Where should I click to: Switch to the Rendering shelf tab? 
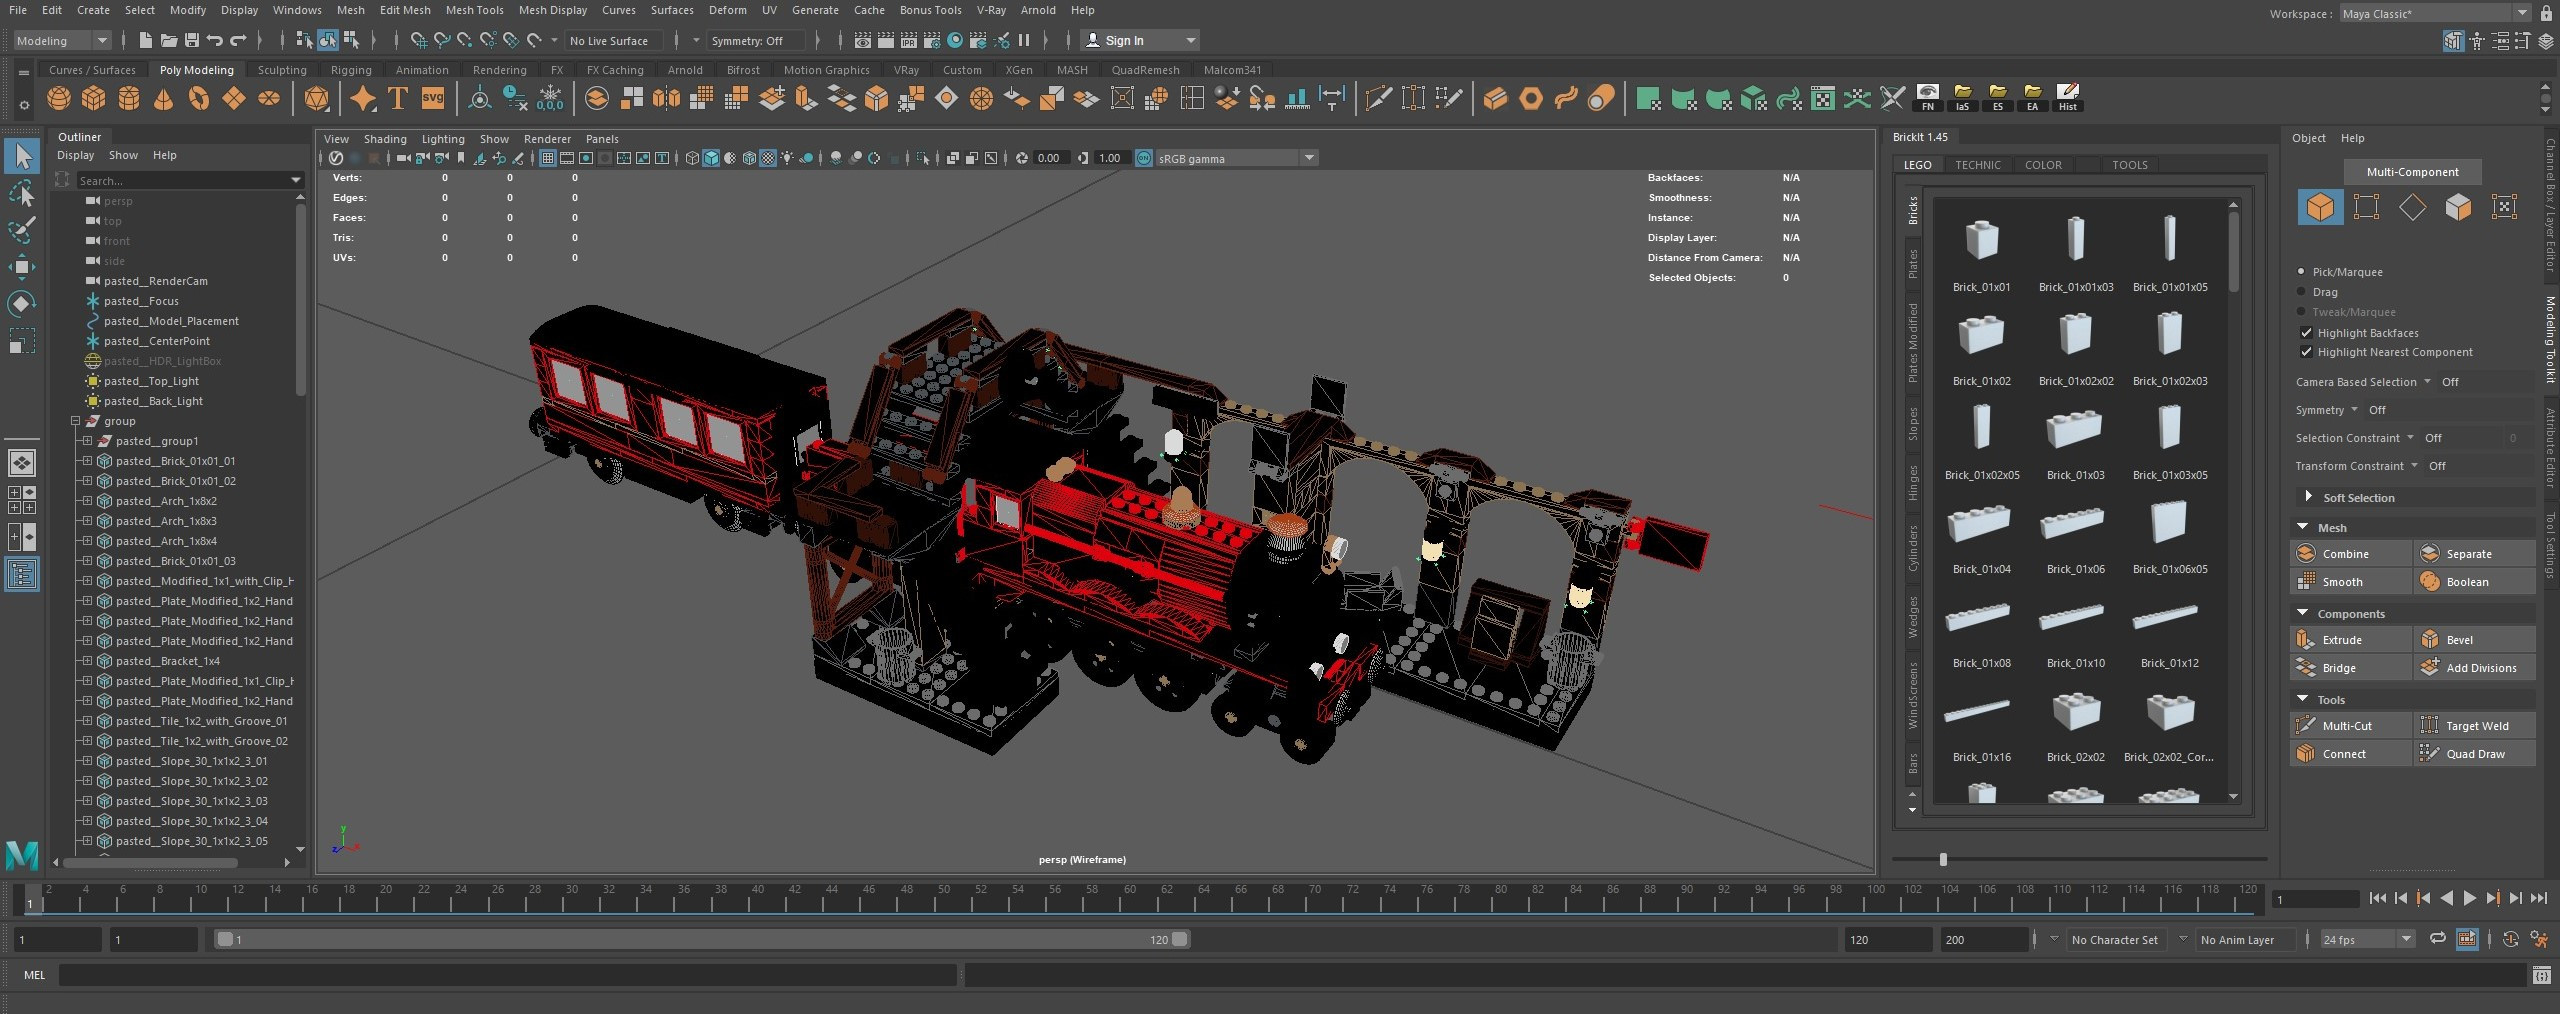click(499, 70)
